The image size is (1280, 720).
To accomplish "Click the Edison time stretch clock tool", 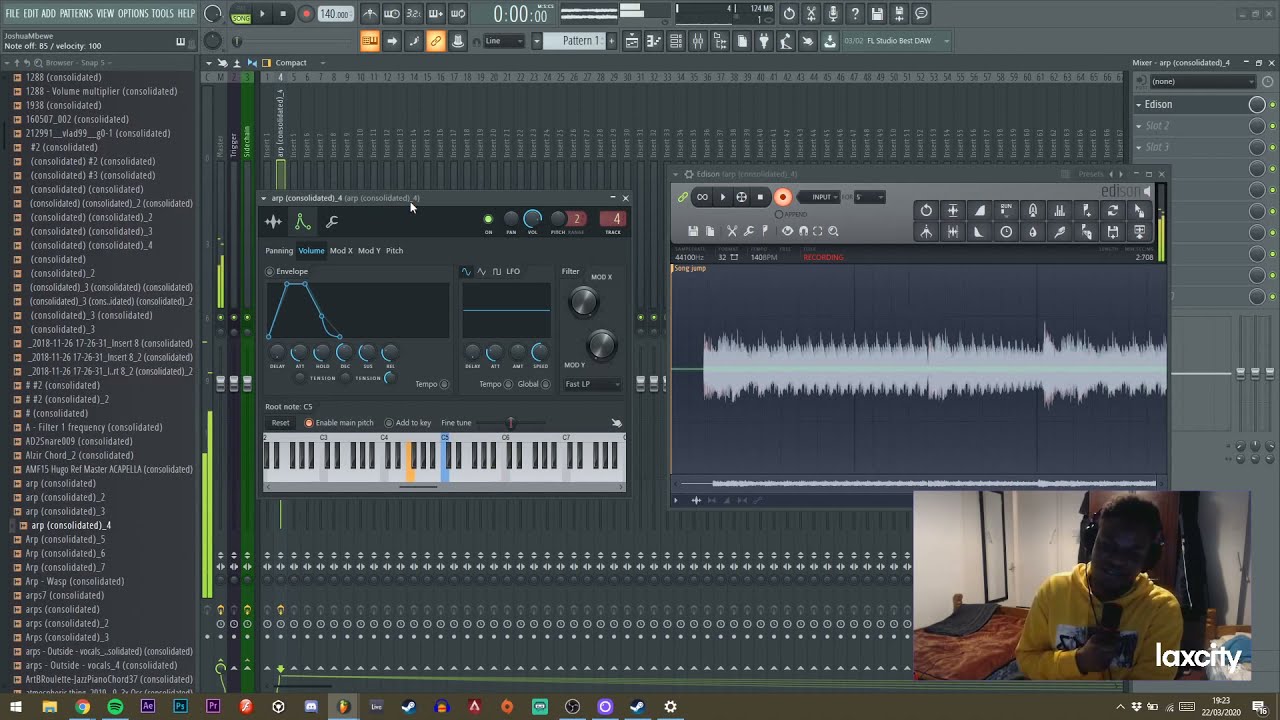I will [x=1006, y=232].
